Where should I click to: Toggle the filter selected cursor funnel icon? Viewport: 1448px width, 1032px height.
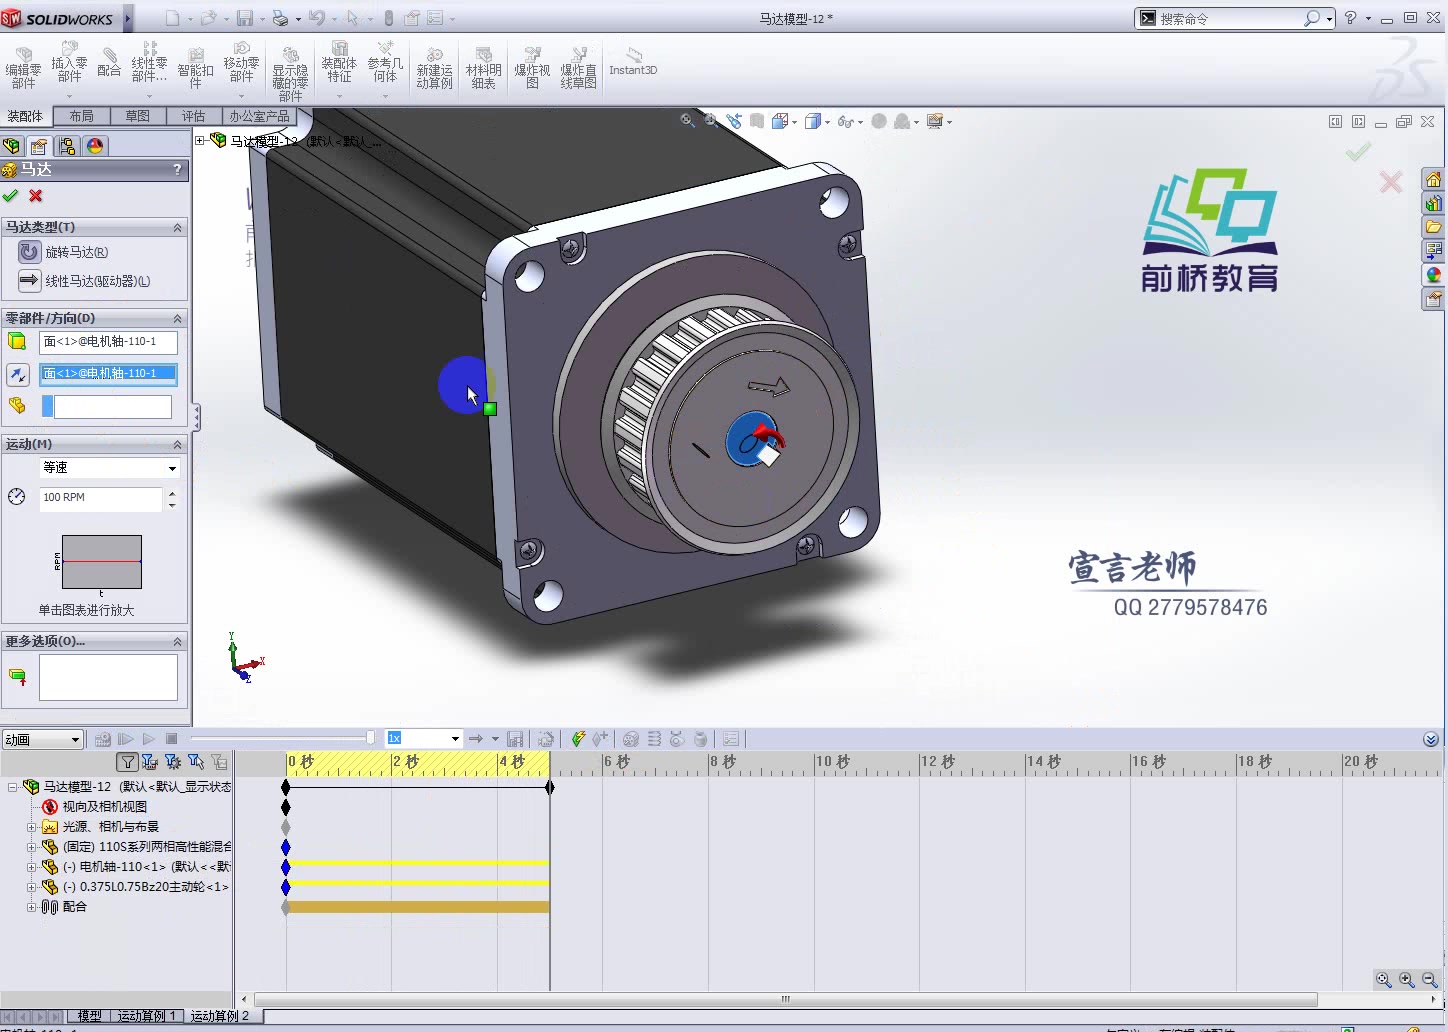pos(196,762)
